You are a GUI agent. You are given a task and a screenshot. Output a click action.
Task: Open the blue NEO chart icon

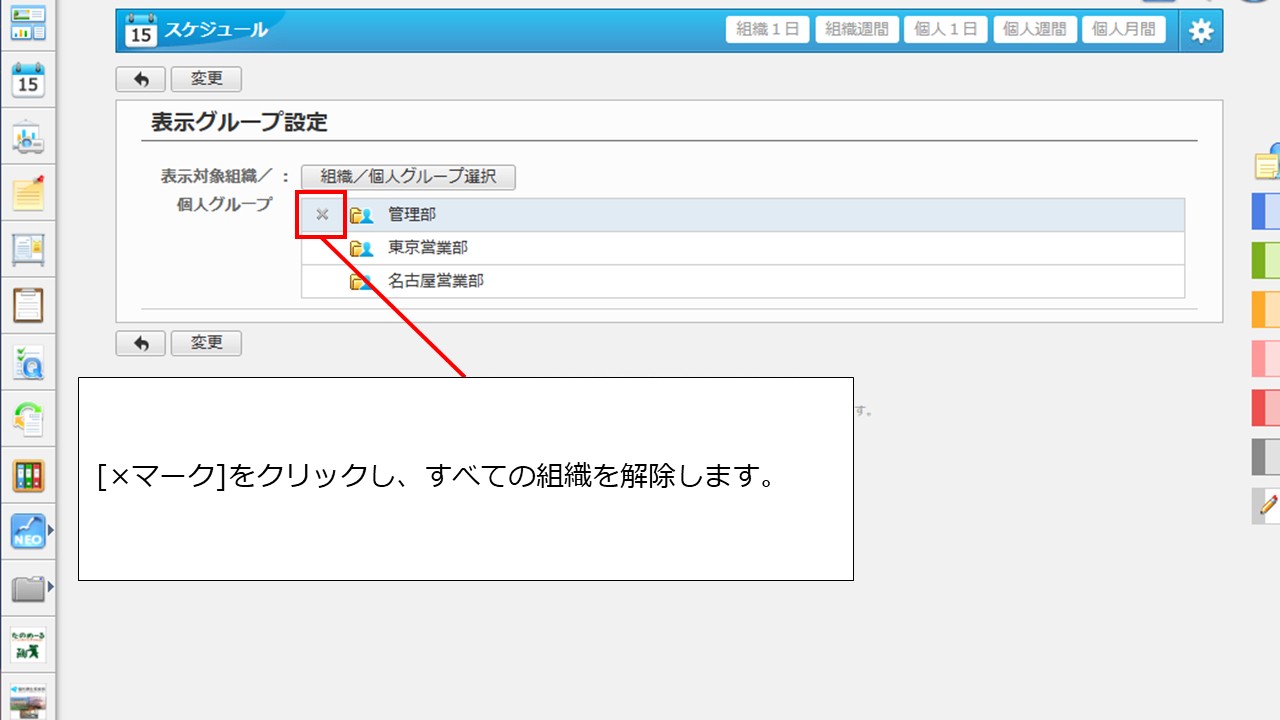pos(28,531)
